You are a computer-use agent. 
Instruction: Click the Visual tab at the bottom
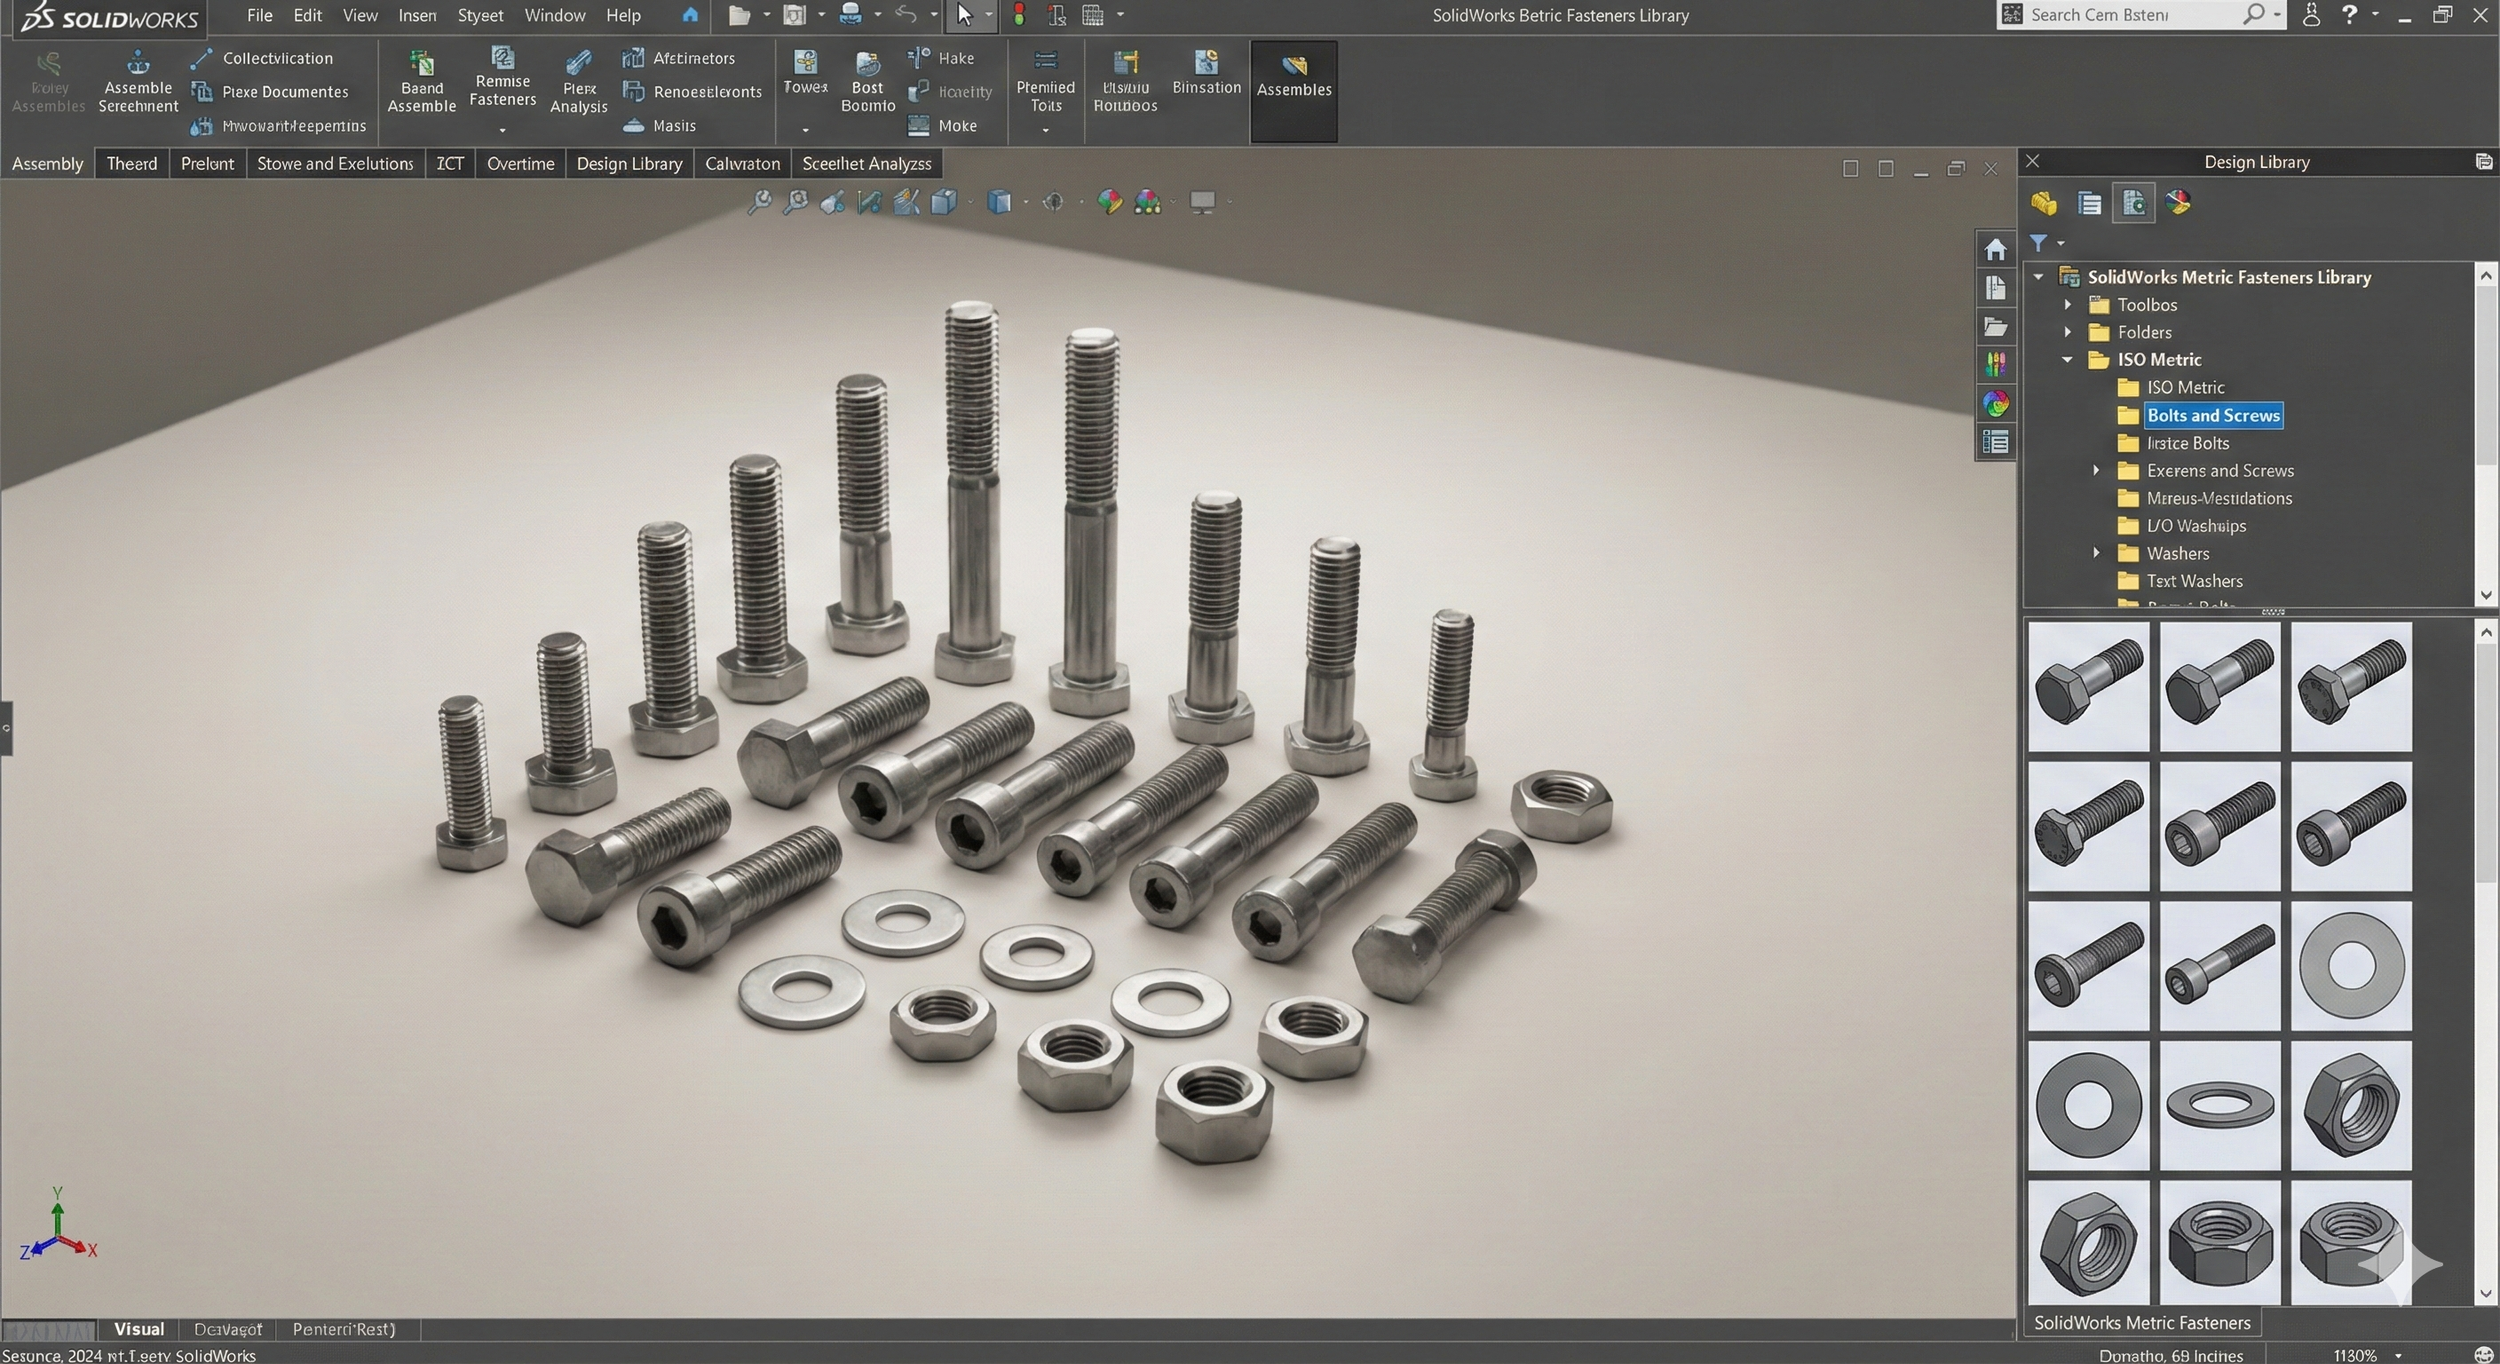[x=138, y=1329]
